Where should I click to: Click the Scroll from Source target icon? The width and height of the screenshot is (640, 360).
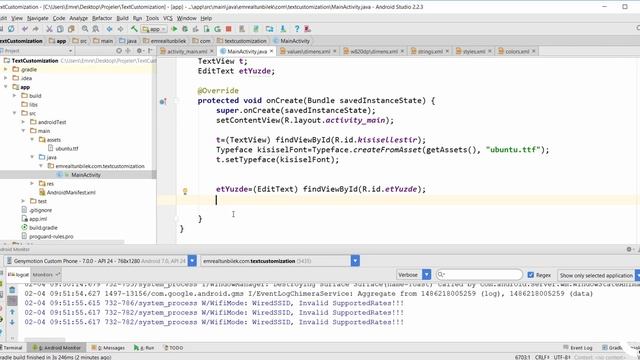coord(119,51)
